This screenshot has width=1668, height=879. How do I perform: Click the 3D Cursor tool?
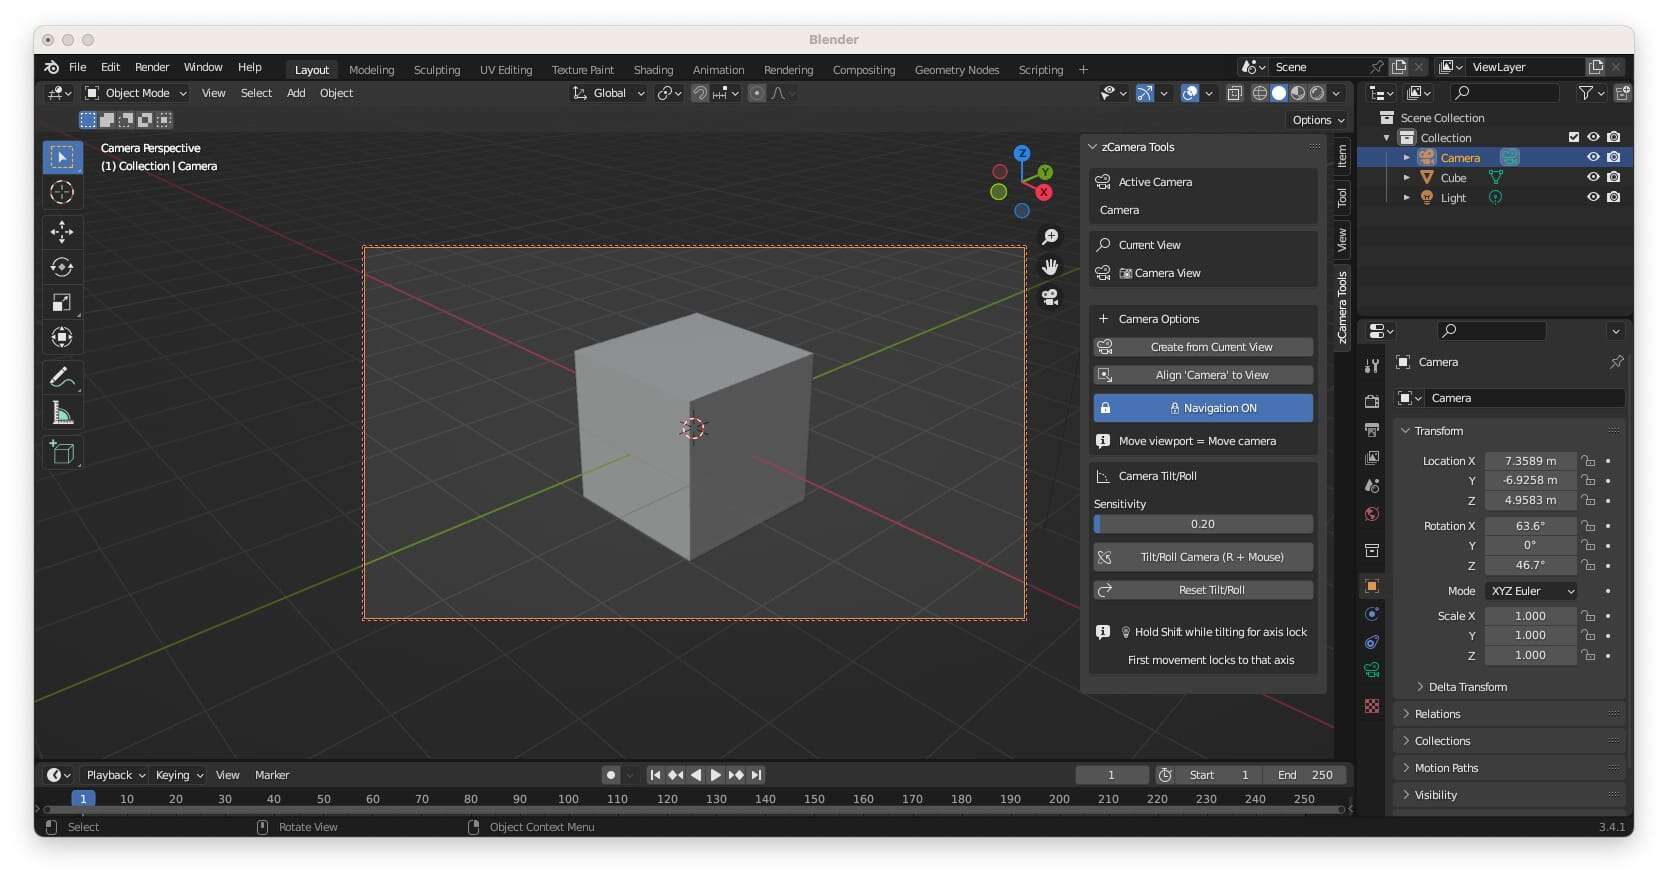62,192
